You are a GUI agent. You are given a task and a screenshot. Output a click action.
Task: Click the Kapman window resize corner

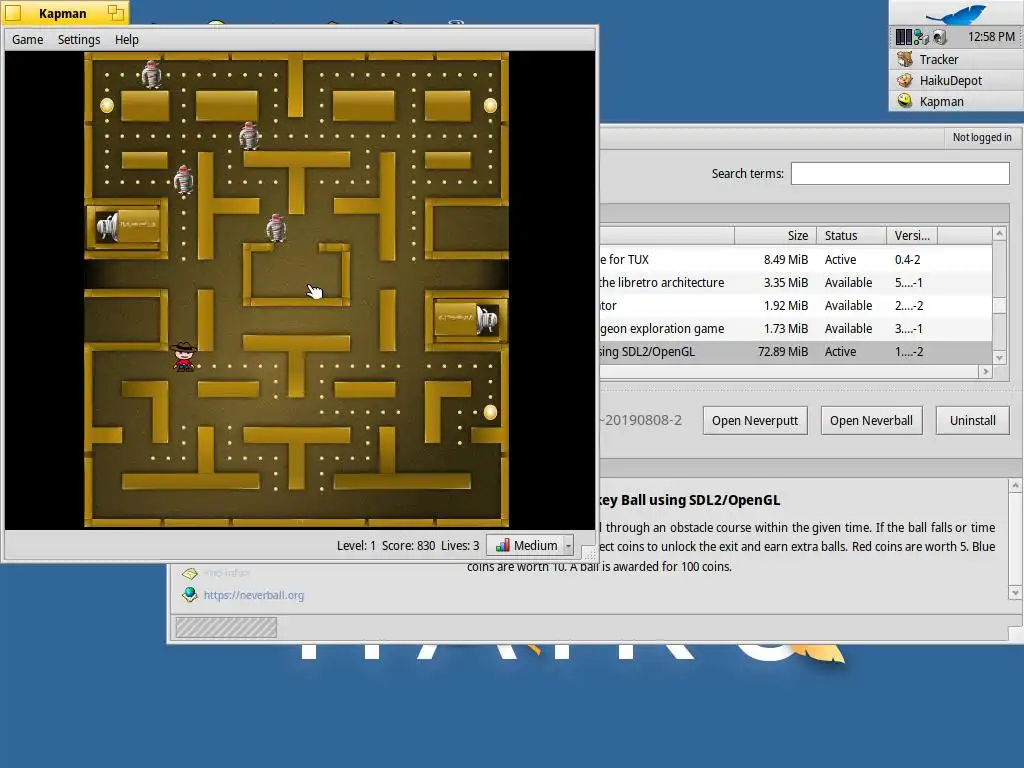point(590,554)
